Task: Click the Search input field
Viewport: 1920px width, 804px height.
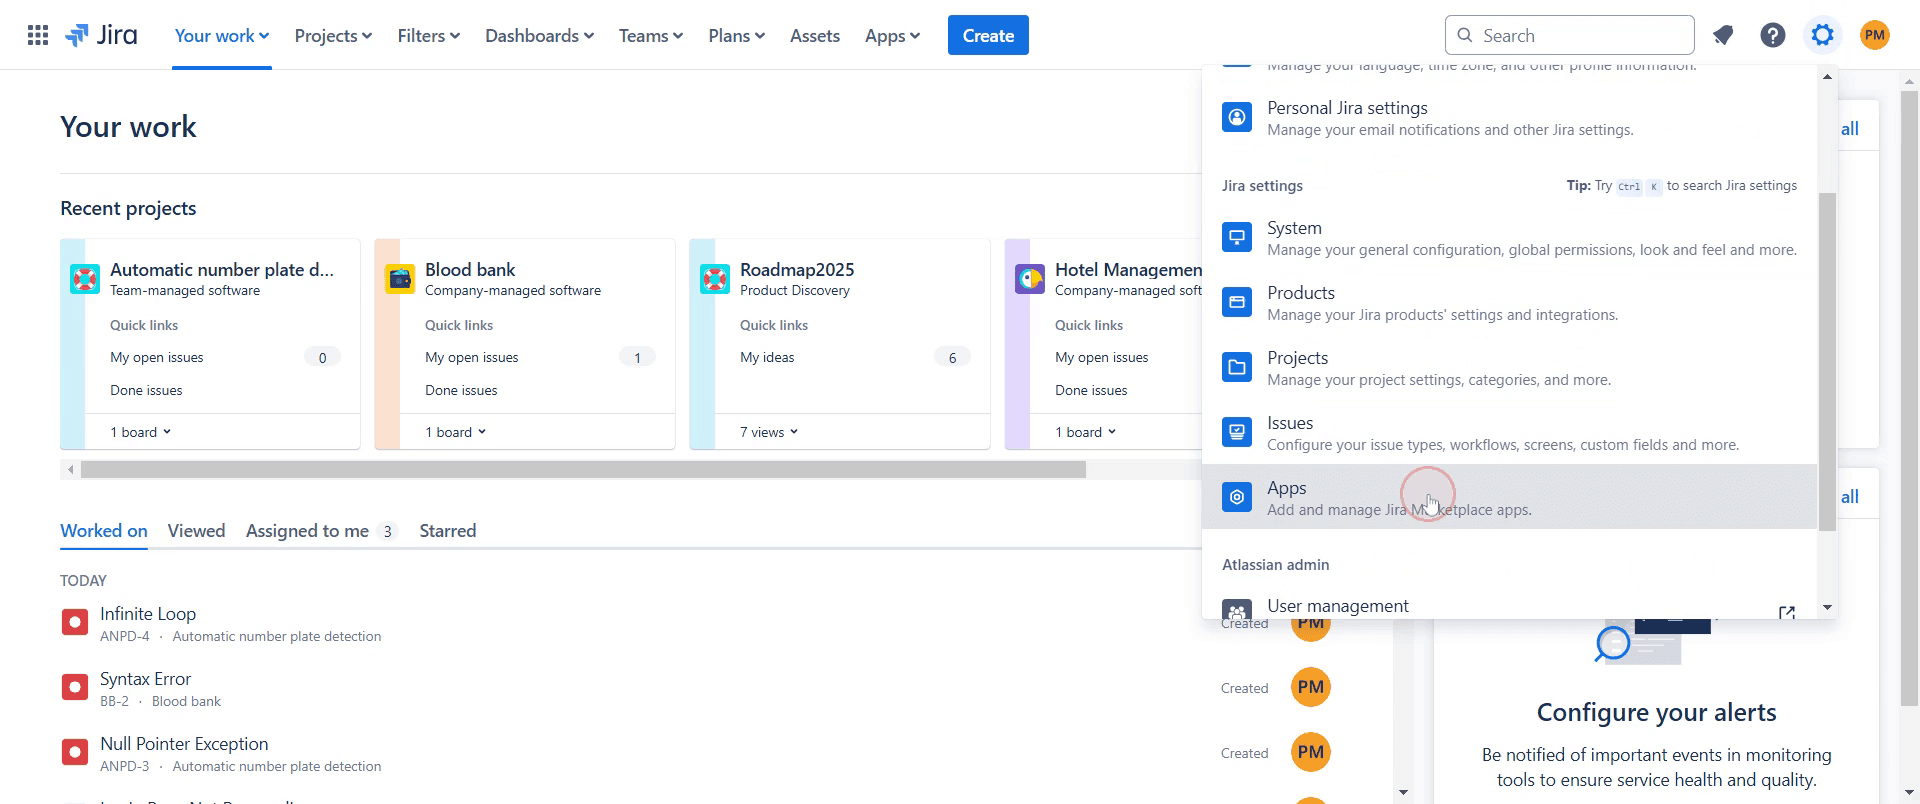Action: click(1570, 35)
